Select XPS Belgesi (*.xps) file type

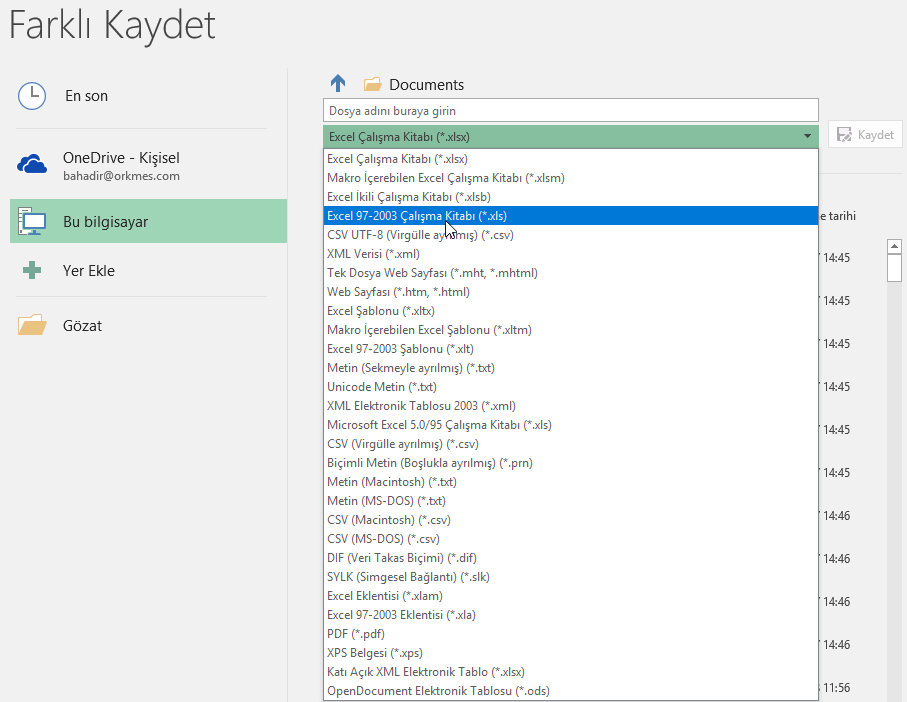point(571,653)
